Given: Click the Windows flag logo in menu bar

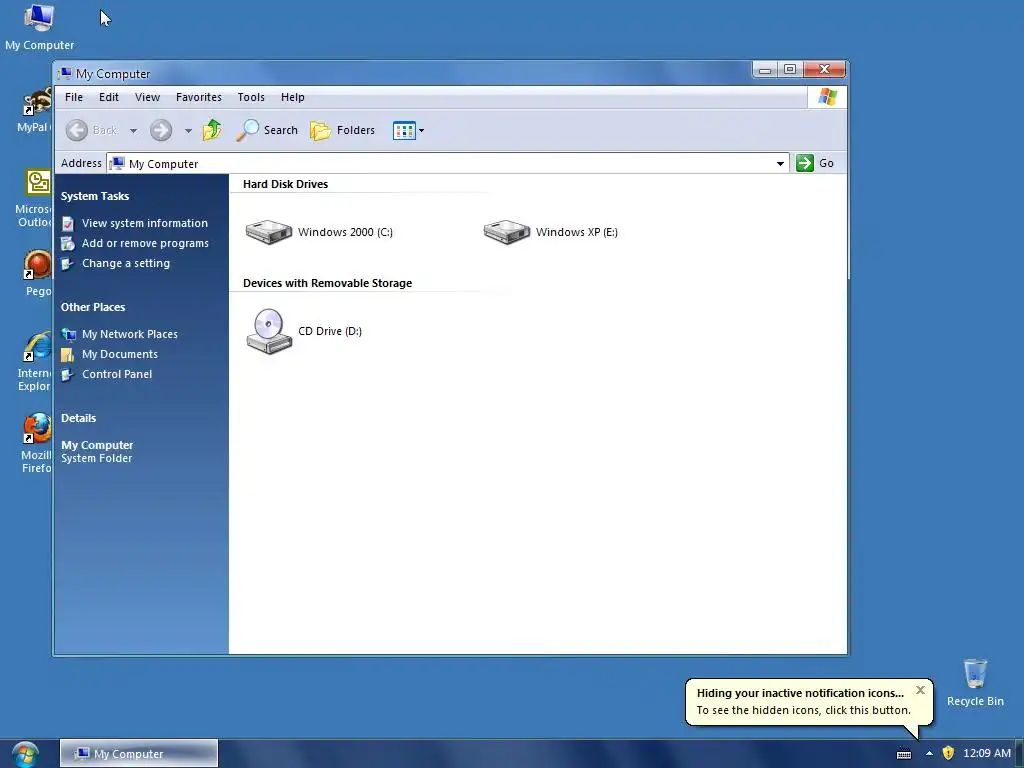Looking at the screenshot, I should click(827, 97).
